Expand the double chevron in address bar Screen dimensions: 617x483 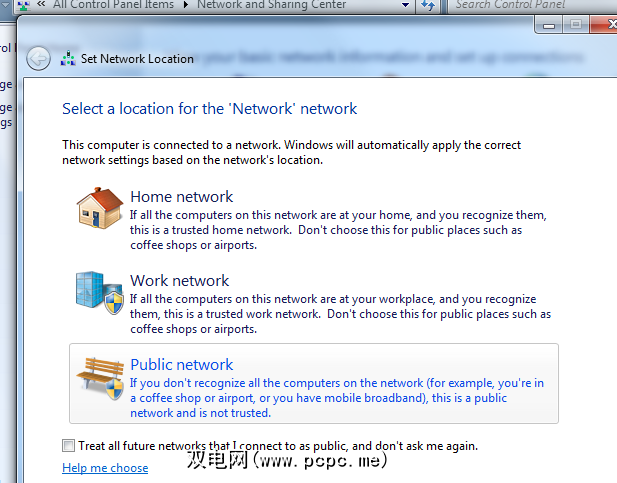click(41, 5)
